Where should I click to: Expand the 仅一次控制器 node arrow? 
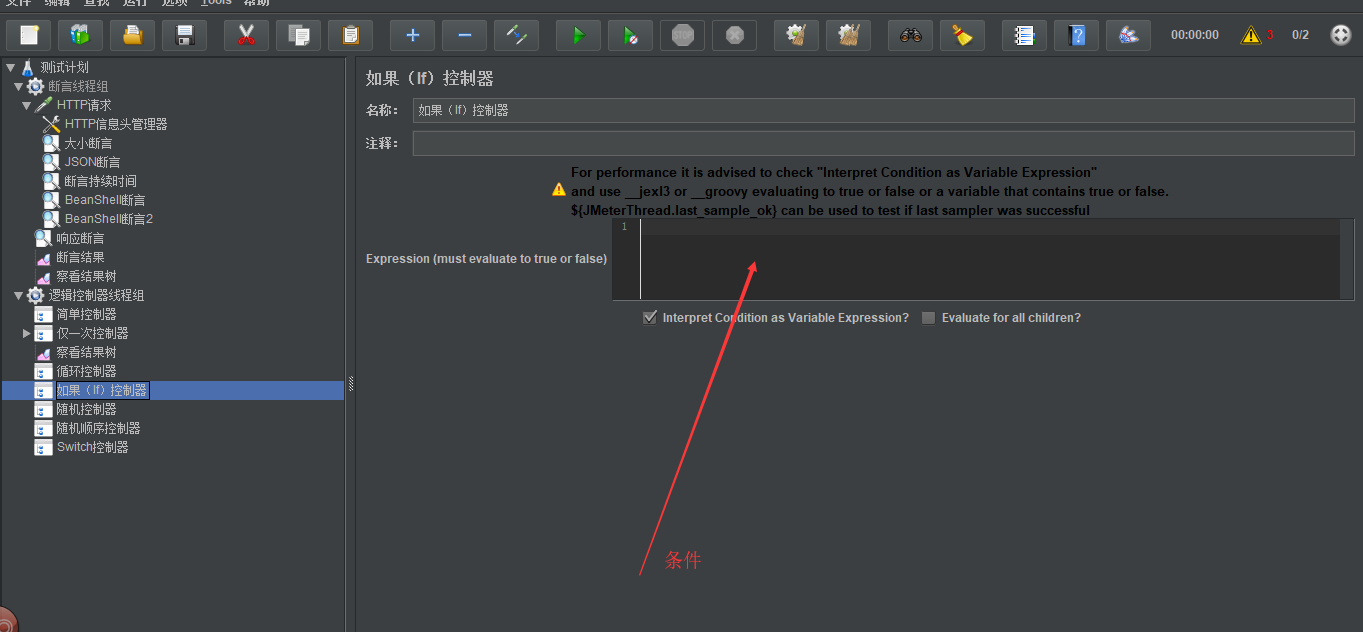(26, 333)
